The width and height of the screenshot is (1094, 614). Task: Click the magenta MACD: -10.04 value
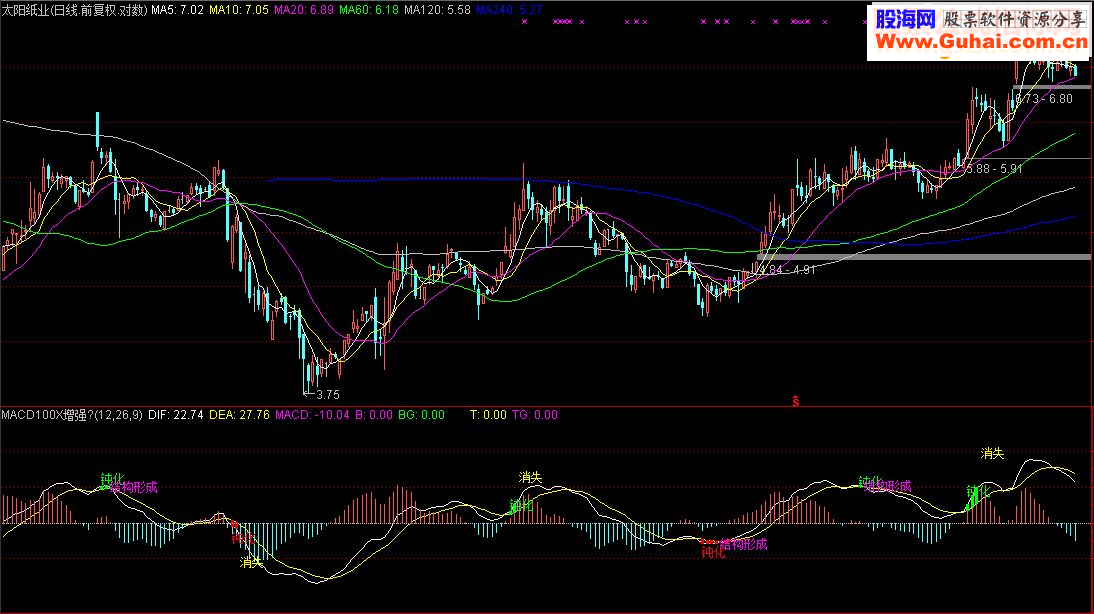pos(312,415)
